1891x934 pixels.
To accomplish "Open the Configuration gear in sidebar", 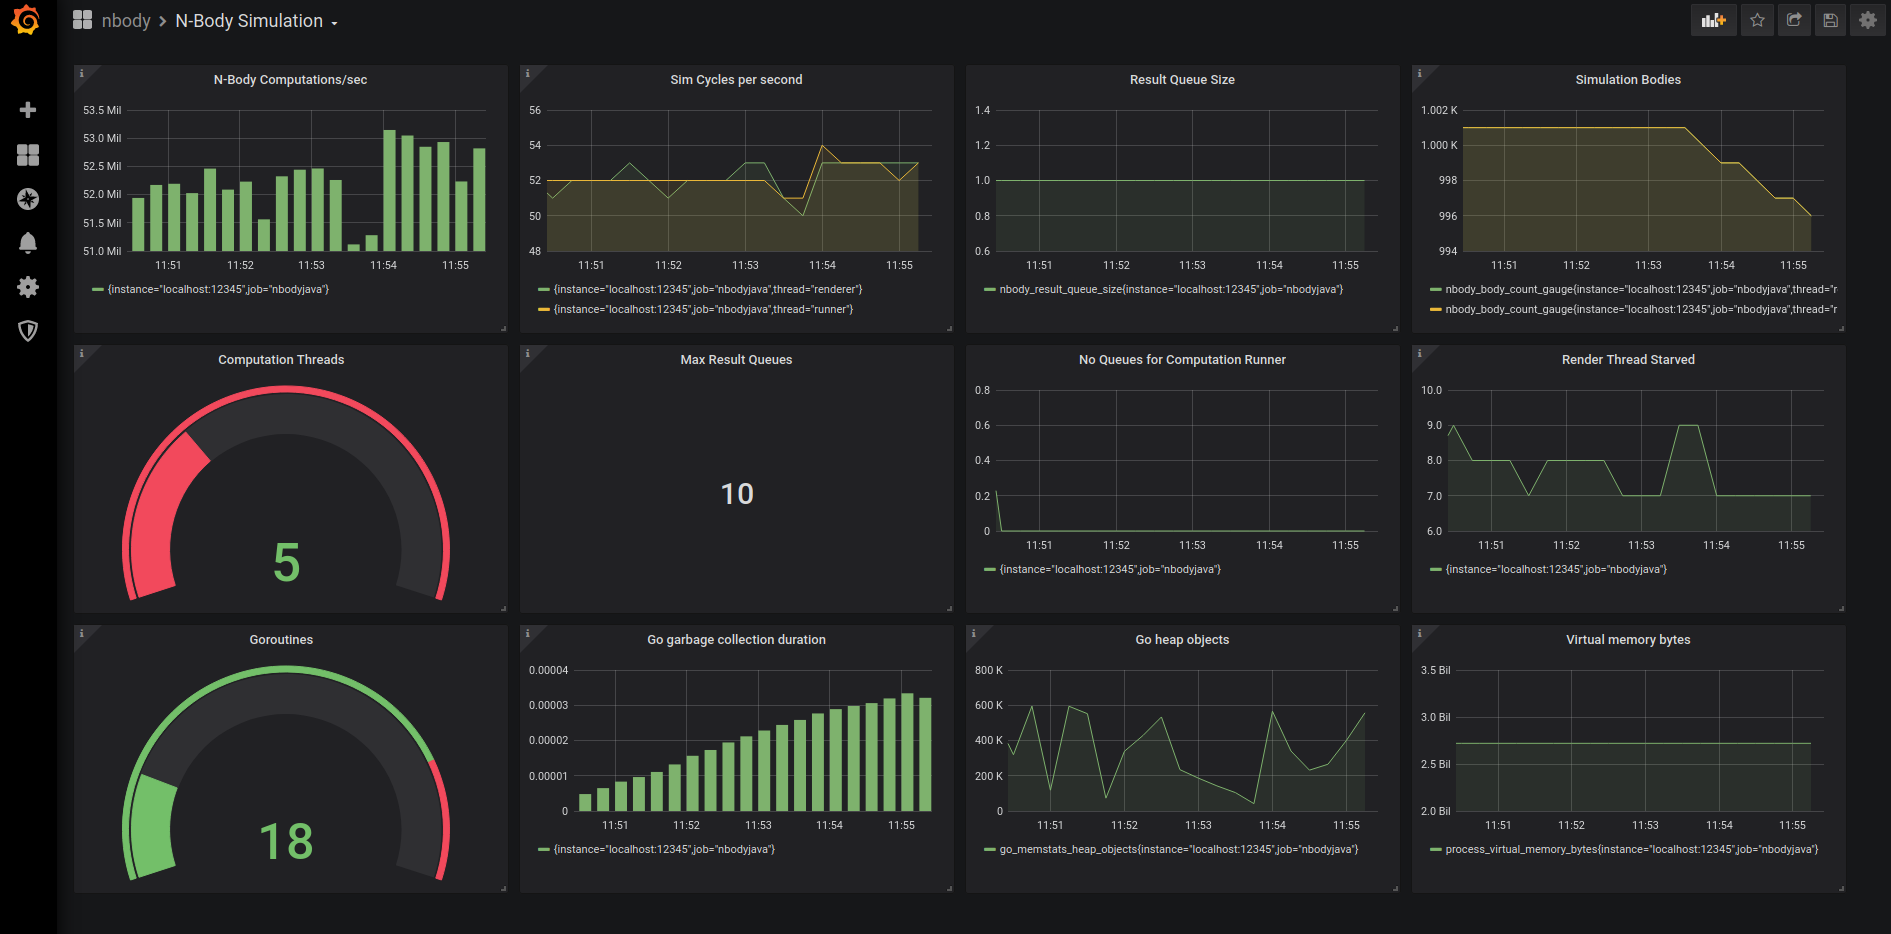I will (28, 287).
